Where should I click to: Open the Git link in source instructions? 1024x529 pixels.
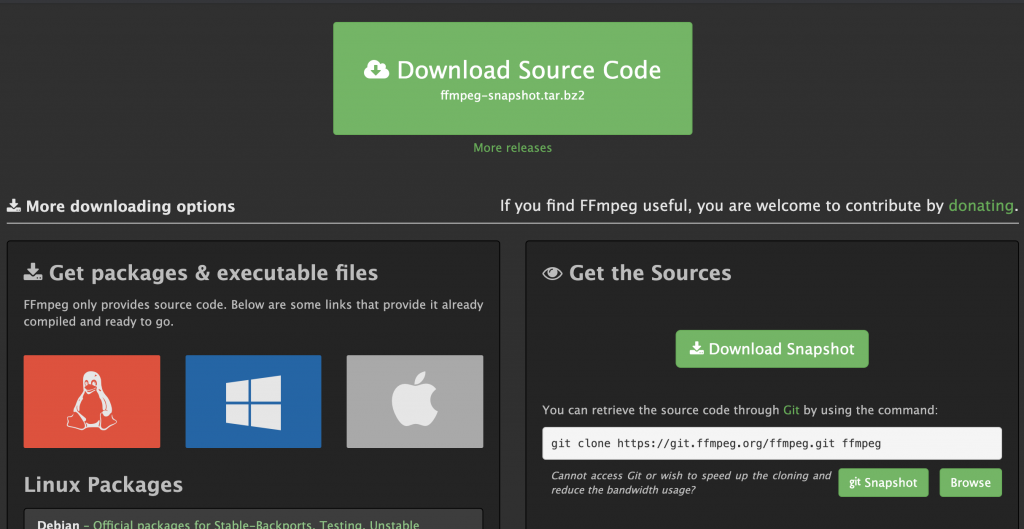tap(790, 410)
